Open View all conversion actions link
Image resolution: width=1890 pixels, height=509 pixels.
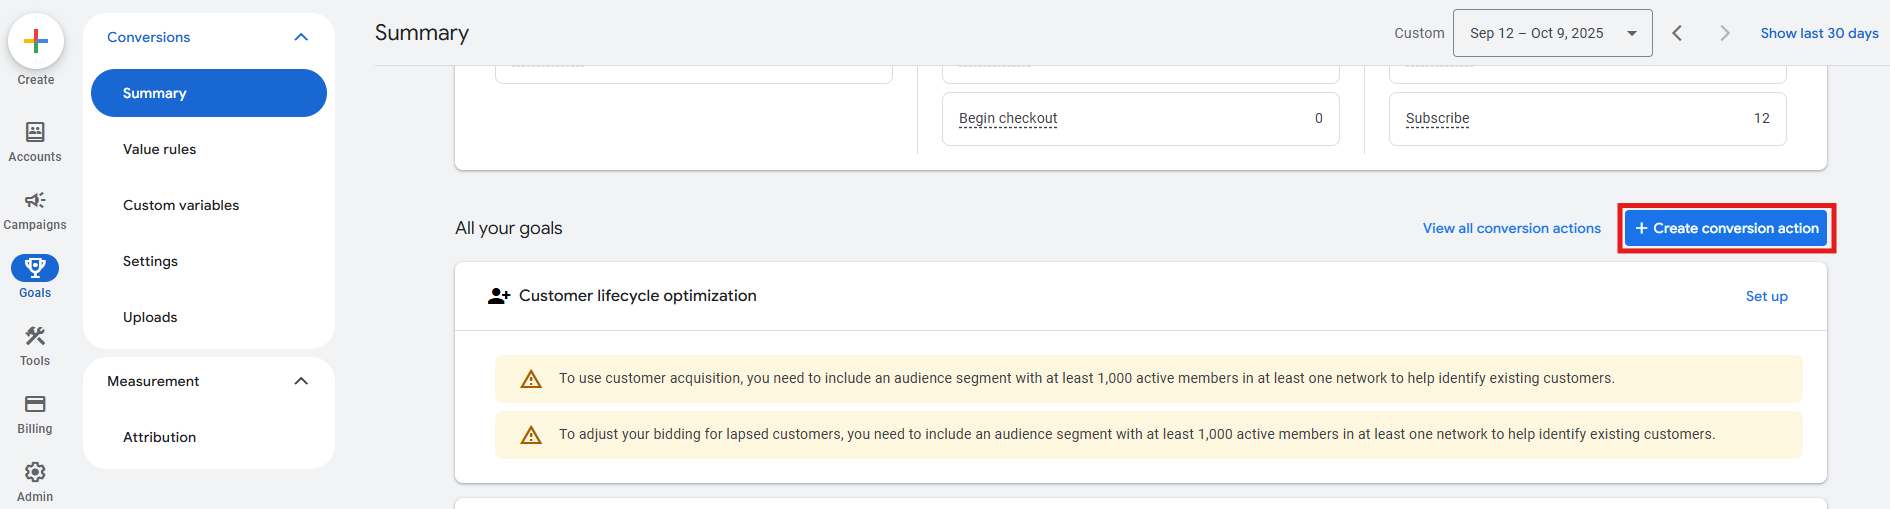click(x=1512, y=228)
